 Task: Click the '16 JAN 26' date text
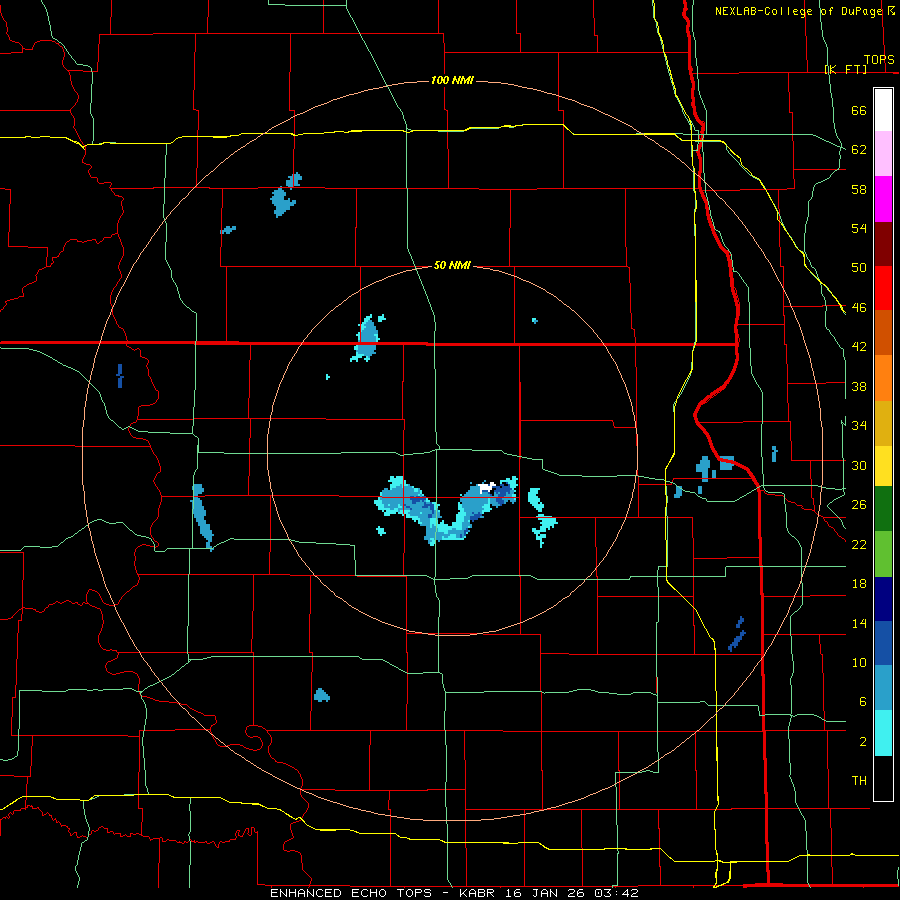(x=546, y=893)
